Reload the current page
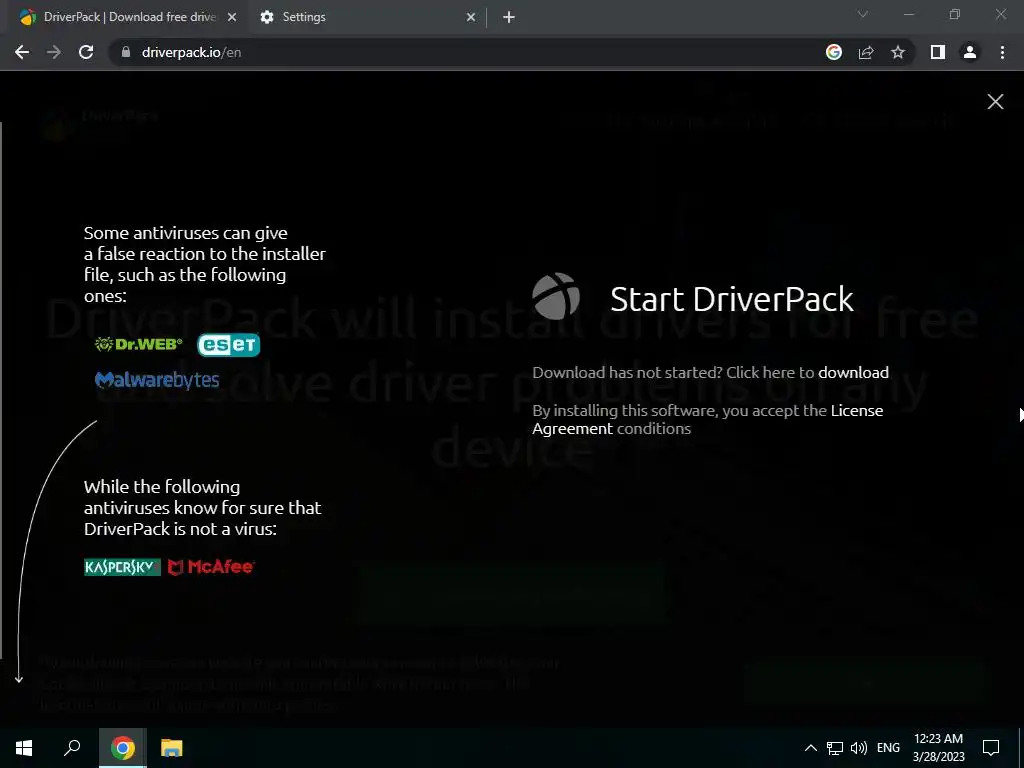The width and height of the screenshot is (1024, 768). (86, 52)
